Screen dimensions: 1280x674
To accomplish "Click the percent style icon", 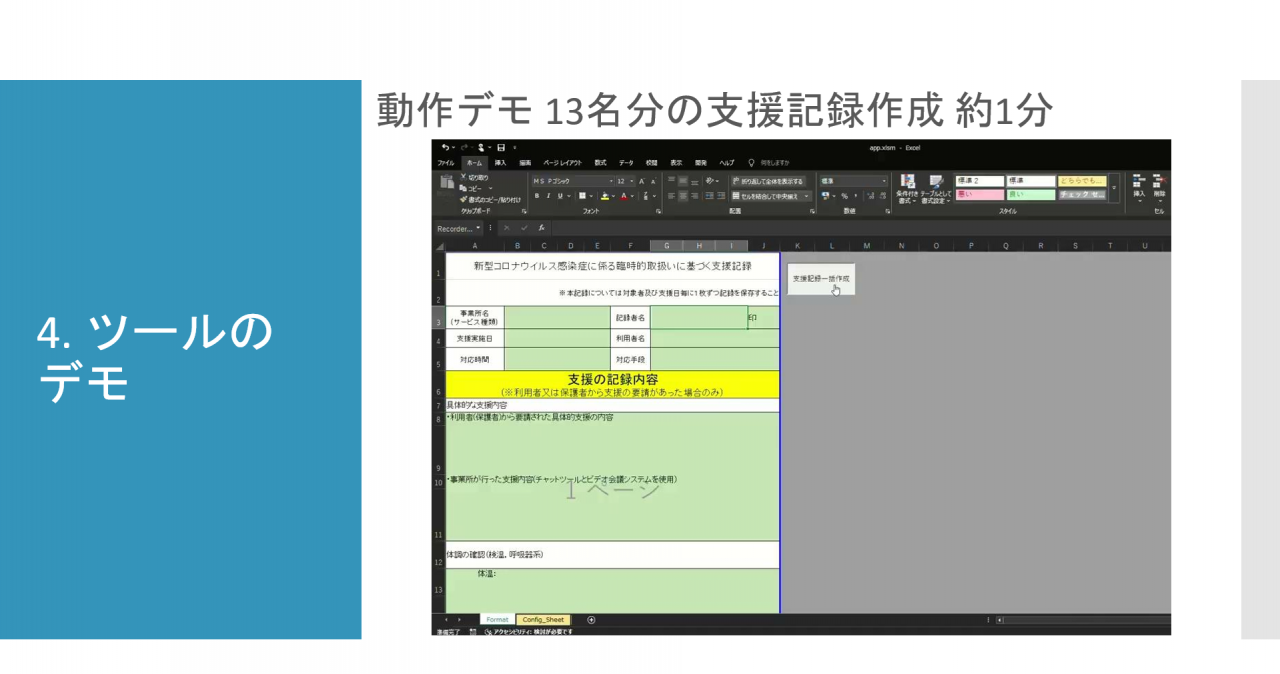I will coord(843,196).
